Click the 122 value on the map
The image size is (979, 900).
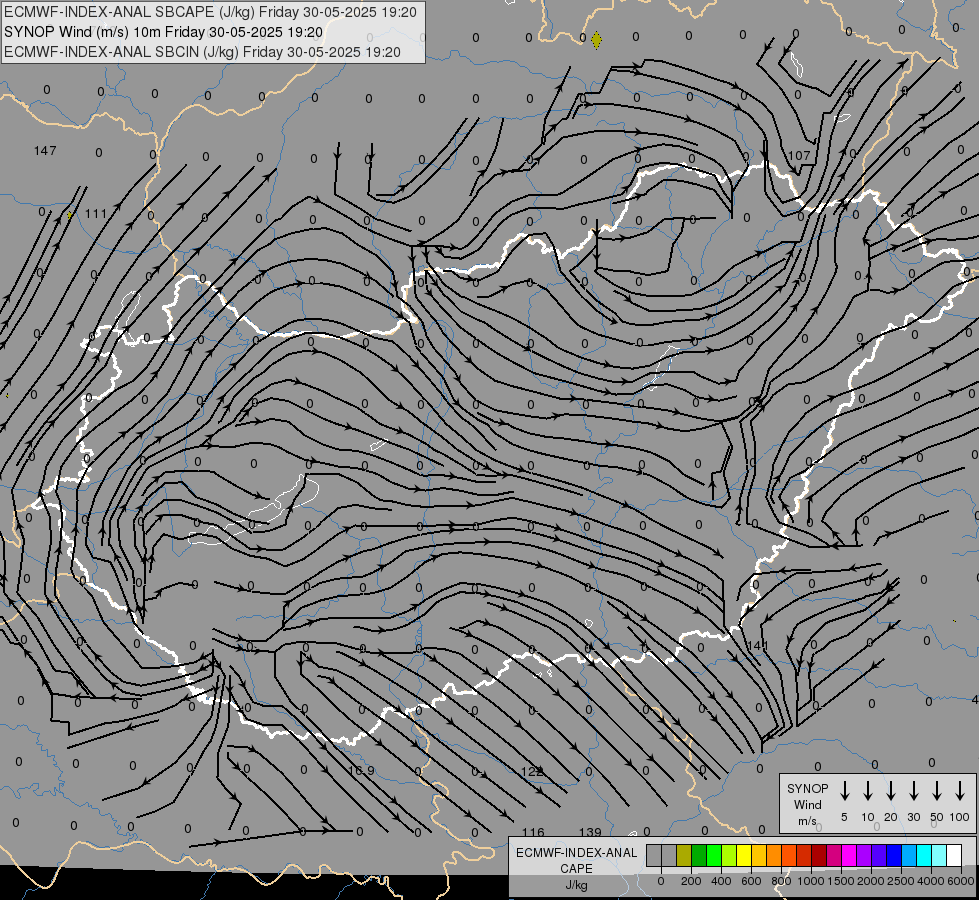[x=531, y=771]
